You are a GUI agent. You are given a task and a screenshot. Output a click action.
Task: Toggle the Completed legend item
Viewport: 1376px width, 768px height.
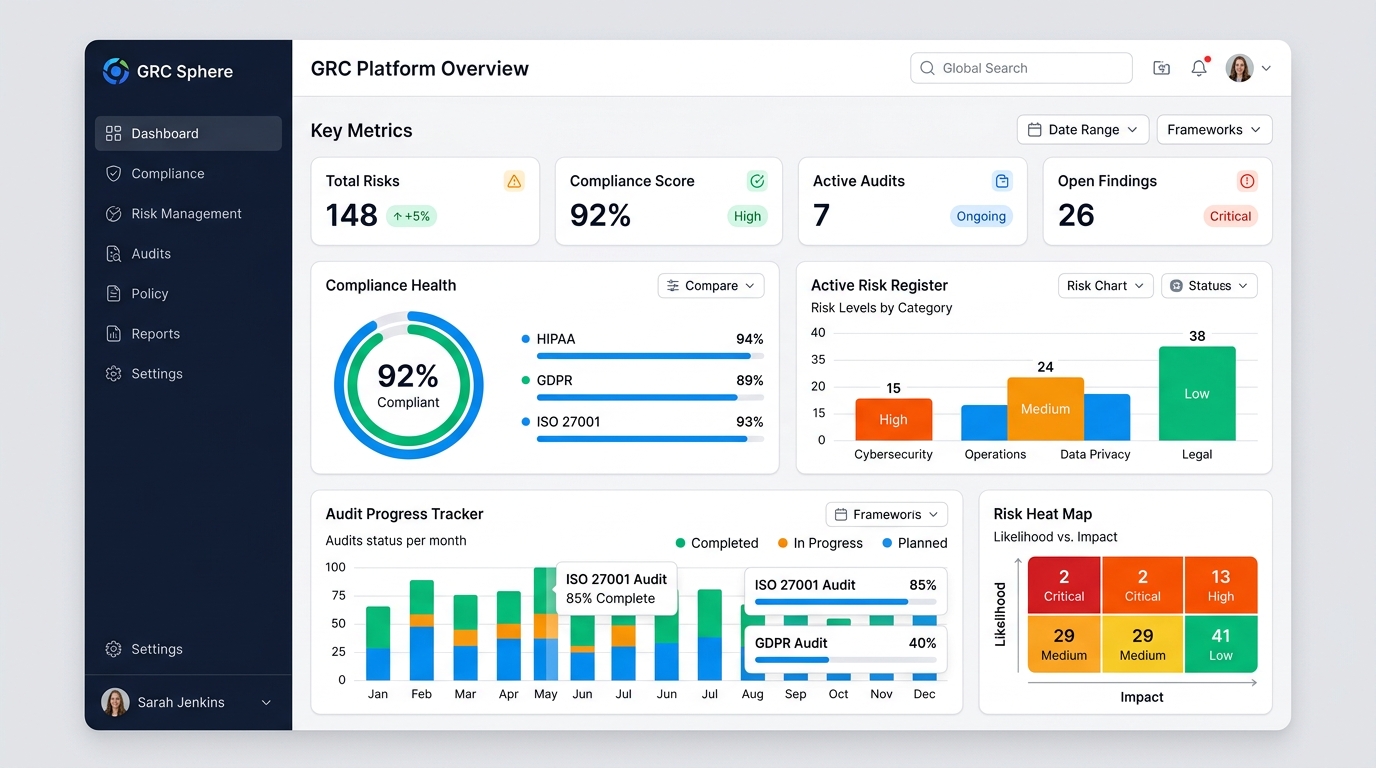coord(717,543)
